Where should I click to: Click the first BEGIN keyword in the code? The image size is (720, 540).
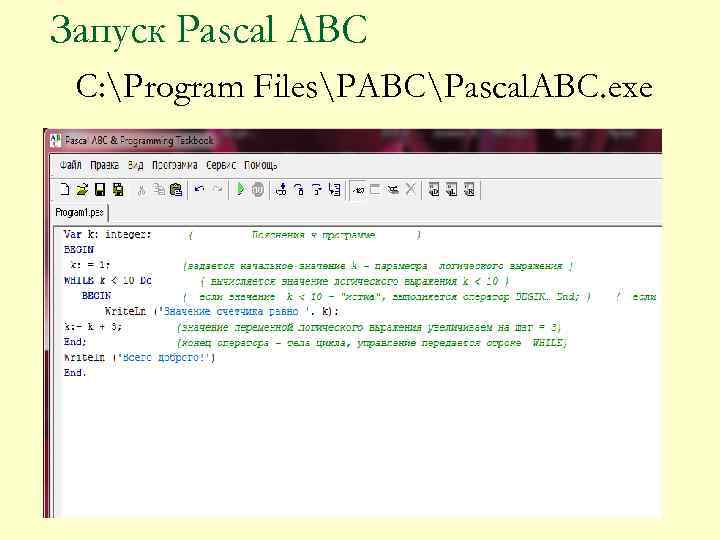79,250
